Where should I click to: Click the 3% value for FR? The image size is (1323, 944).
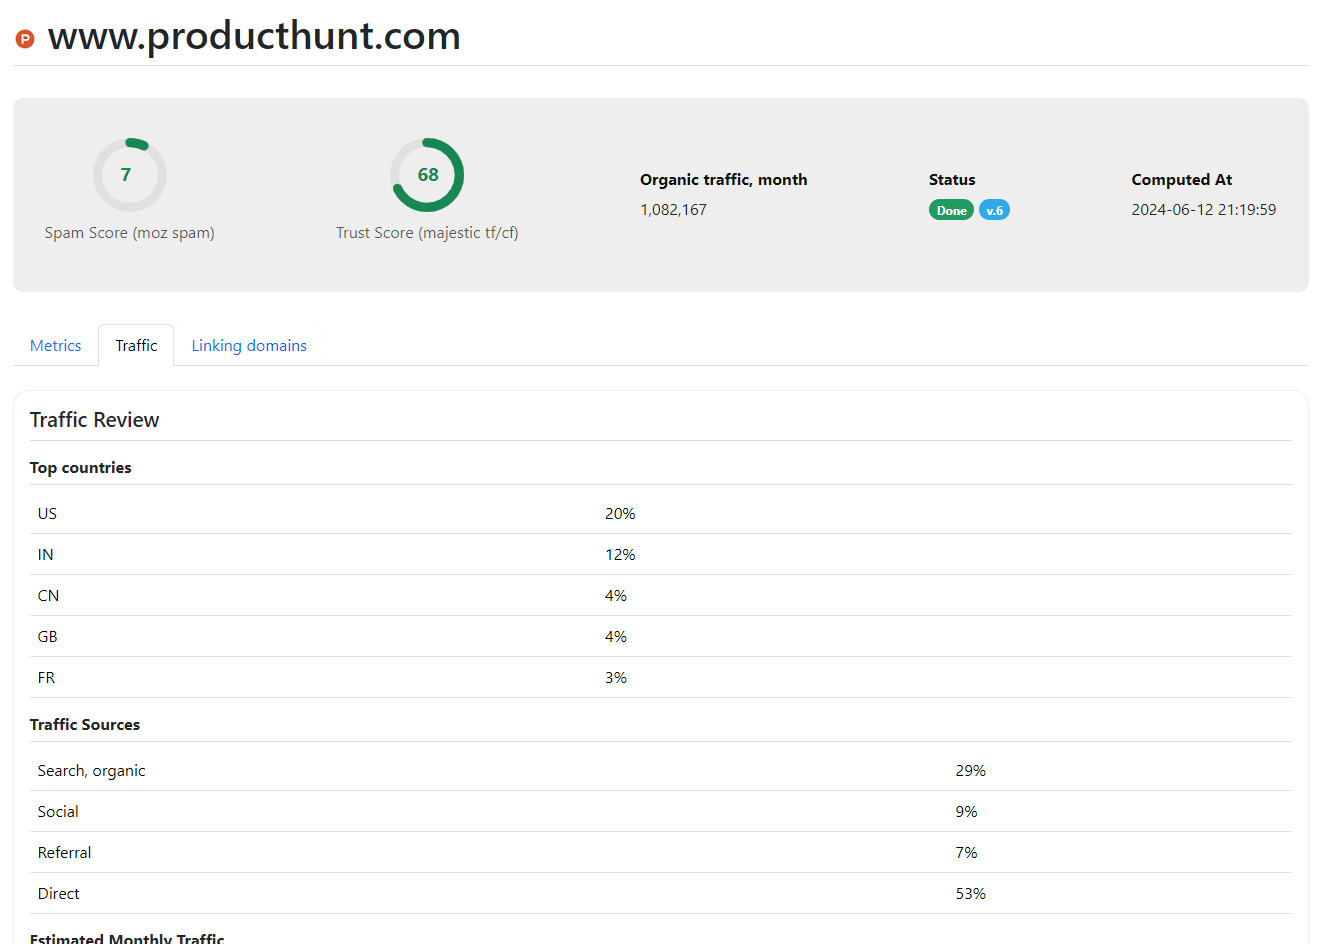click(616, 678)
